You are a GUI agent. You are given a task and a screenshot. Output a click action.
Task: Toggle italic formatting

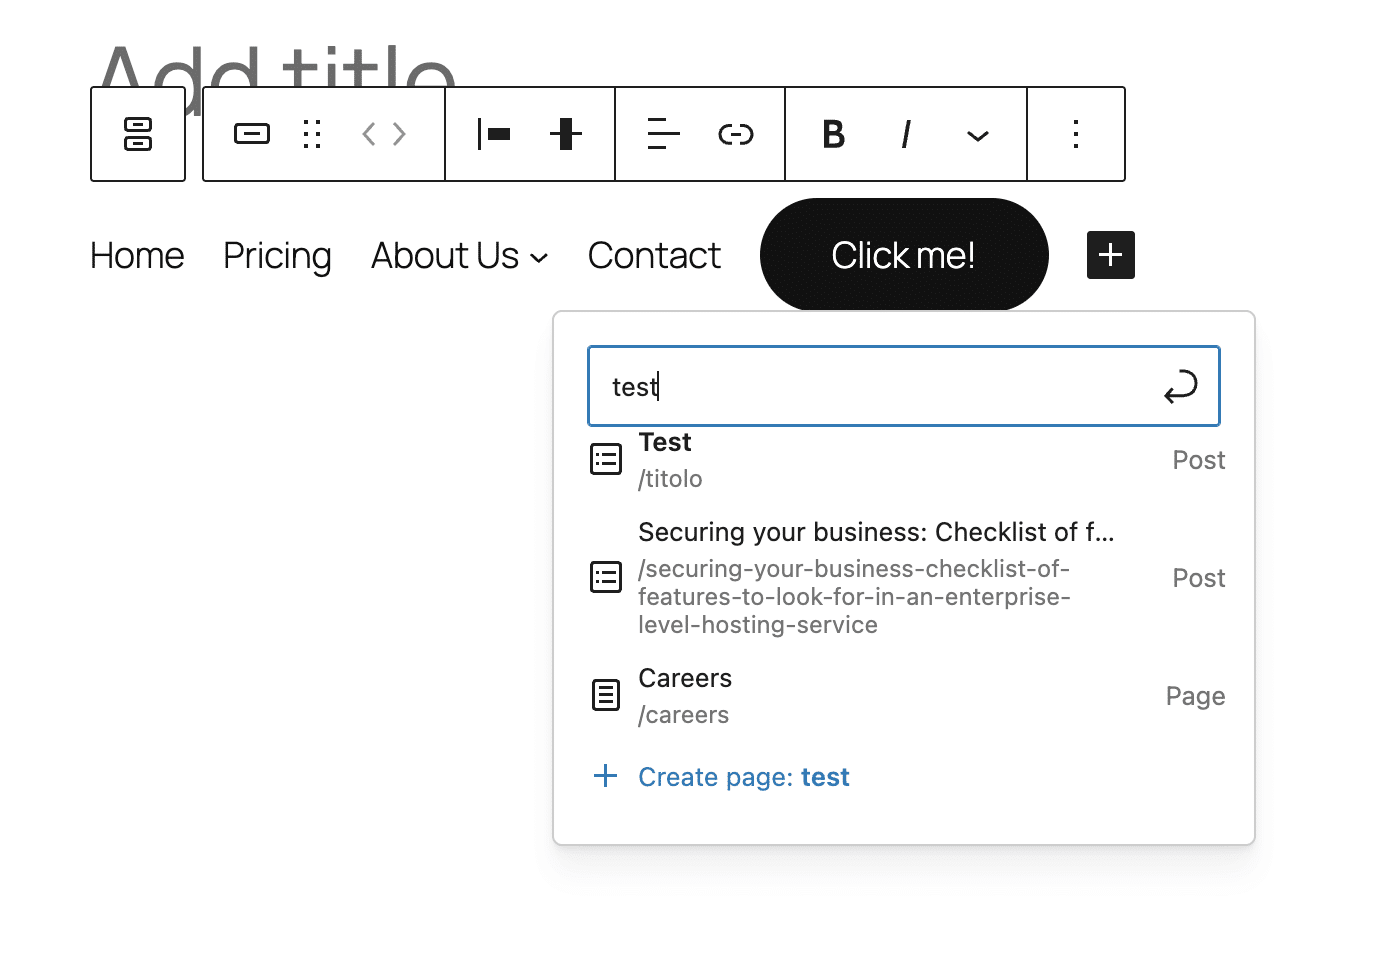click(x=905, y=134)
